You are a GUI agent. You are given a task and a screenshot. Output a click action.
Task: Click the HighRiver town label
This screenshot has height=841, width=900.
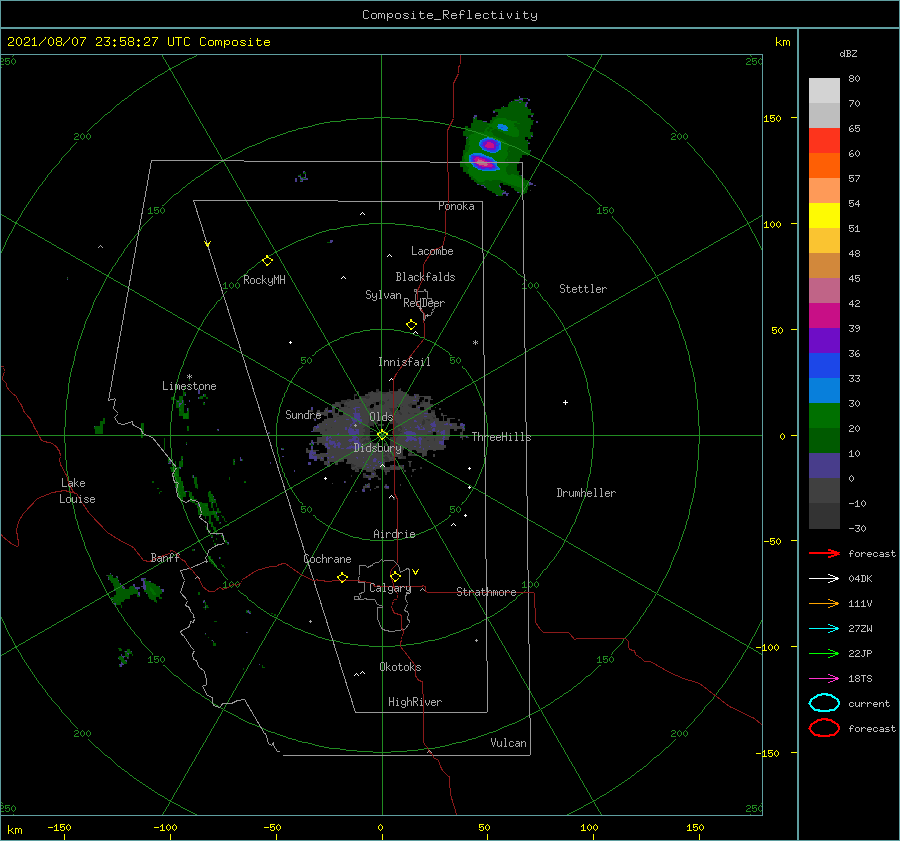(x=415, y=702)
